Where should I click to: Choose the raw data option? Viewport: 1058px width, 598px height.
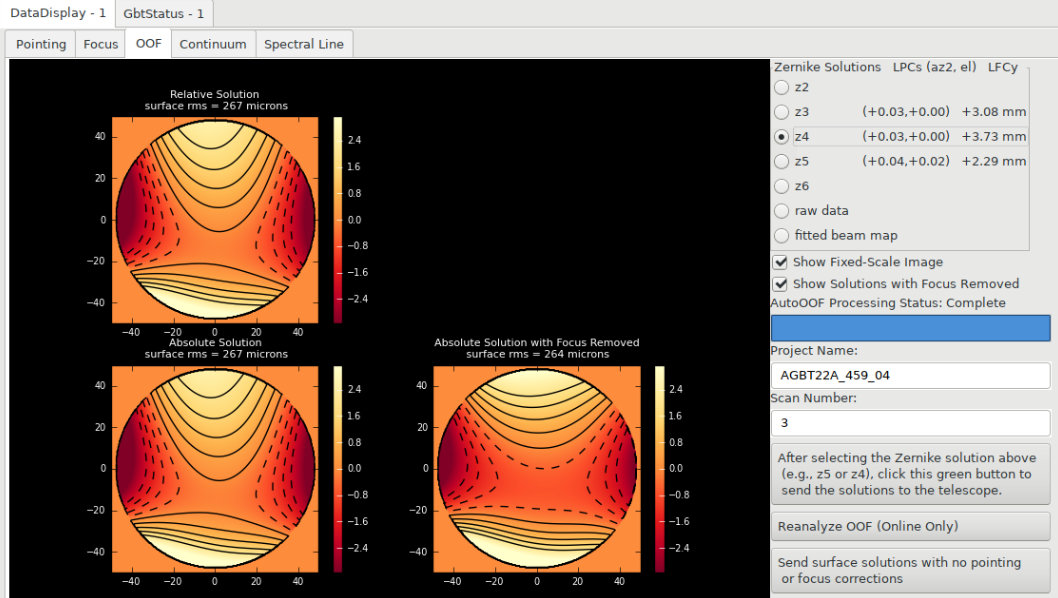click(x=781, y=211)
